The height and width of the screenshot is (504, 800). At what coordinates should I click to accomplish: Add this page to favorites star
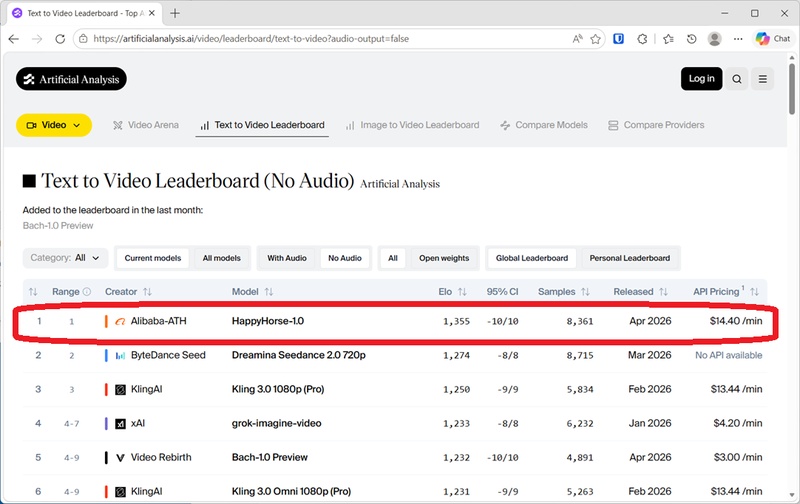pyautogui.click(x=595, y=39)
